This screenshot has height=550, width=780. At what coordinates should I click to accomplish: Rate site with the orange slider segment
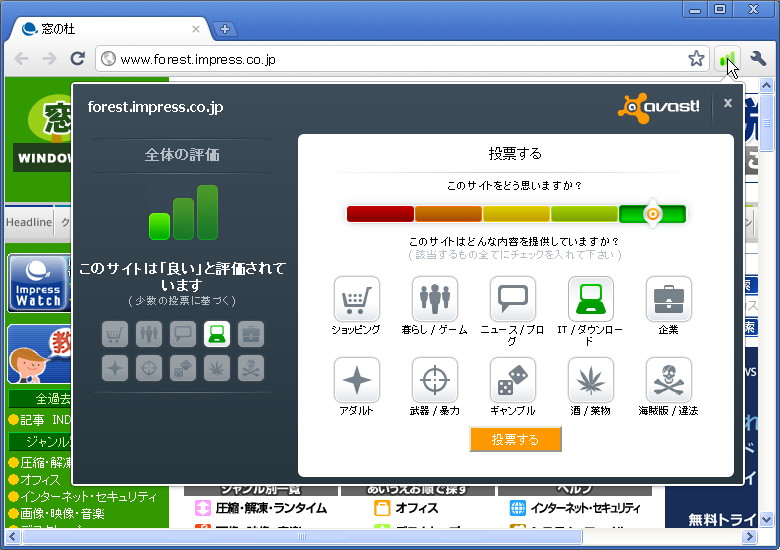pyautogui.click(x=448, y=214)
